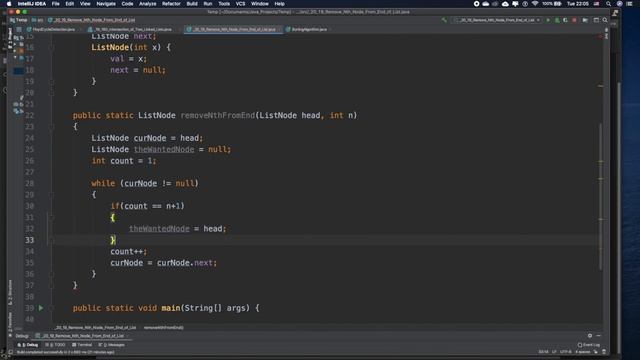Open the Window menu
The image size is (640, 360).
click(x=260, y=4)
